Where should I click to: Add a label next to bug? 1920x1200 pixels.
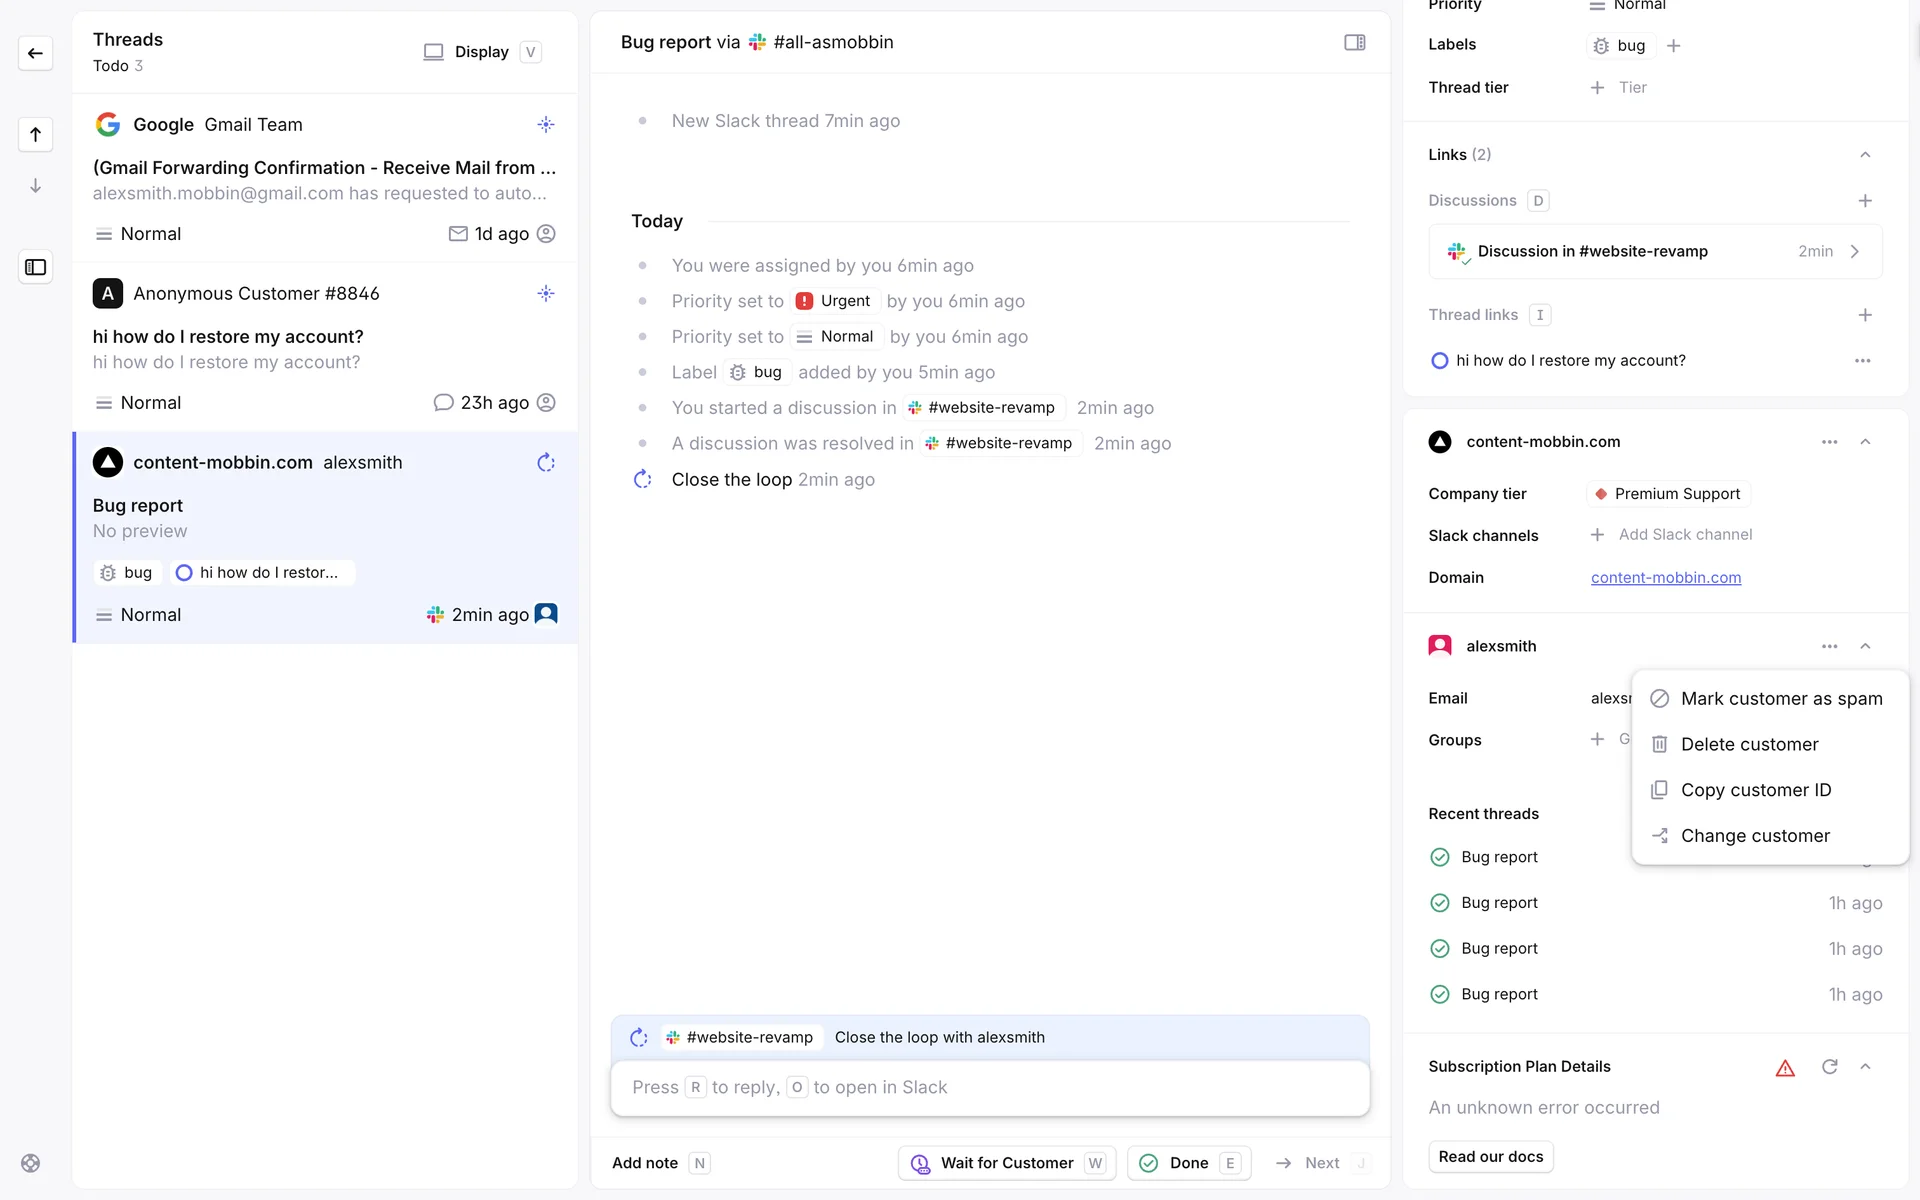pos(1674,46)
